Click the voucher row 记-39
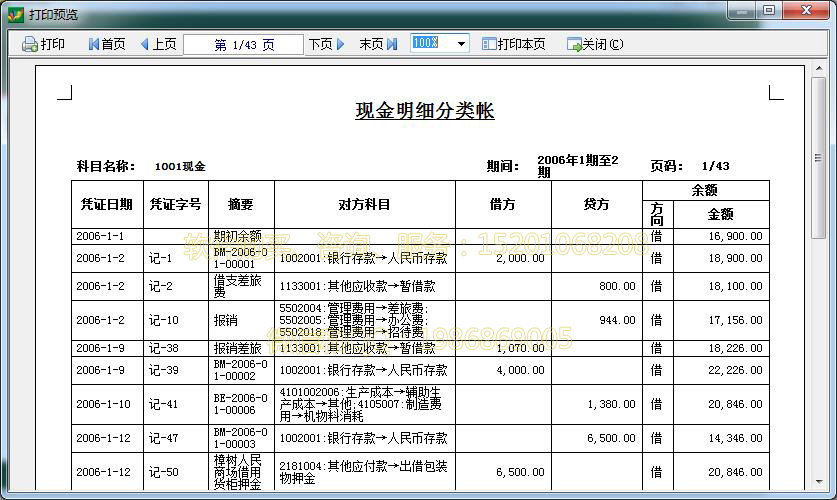 coord(161,370)
